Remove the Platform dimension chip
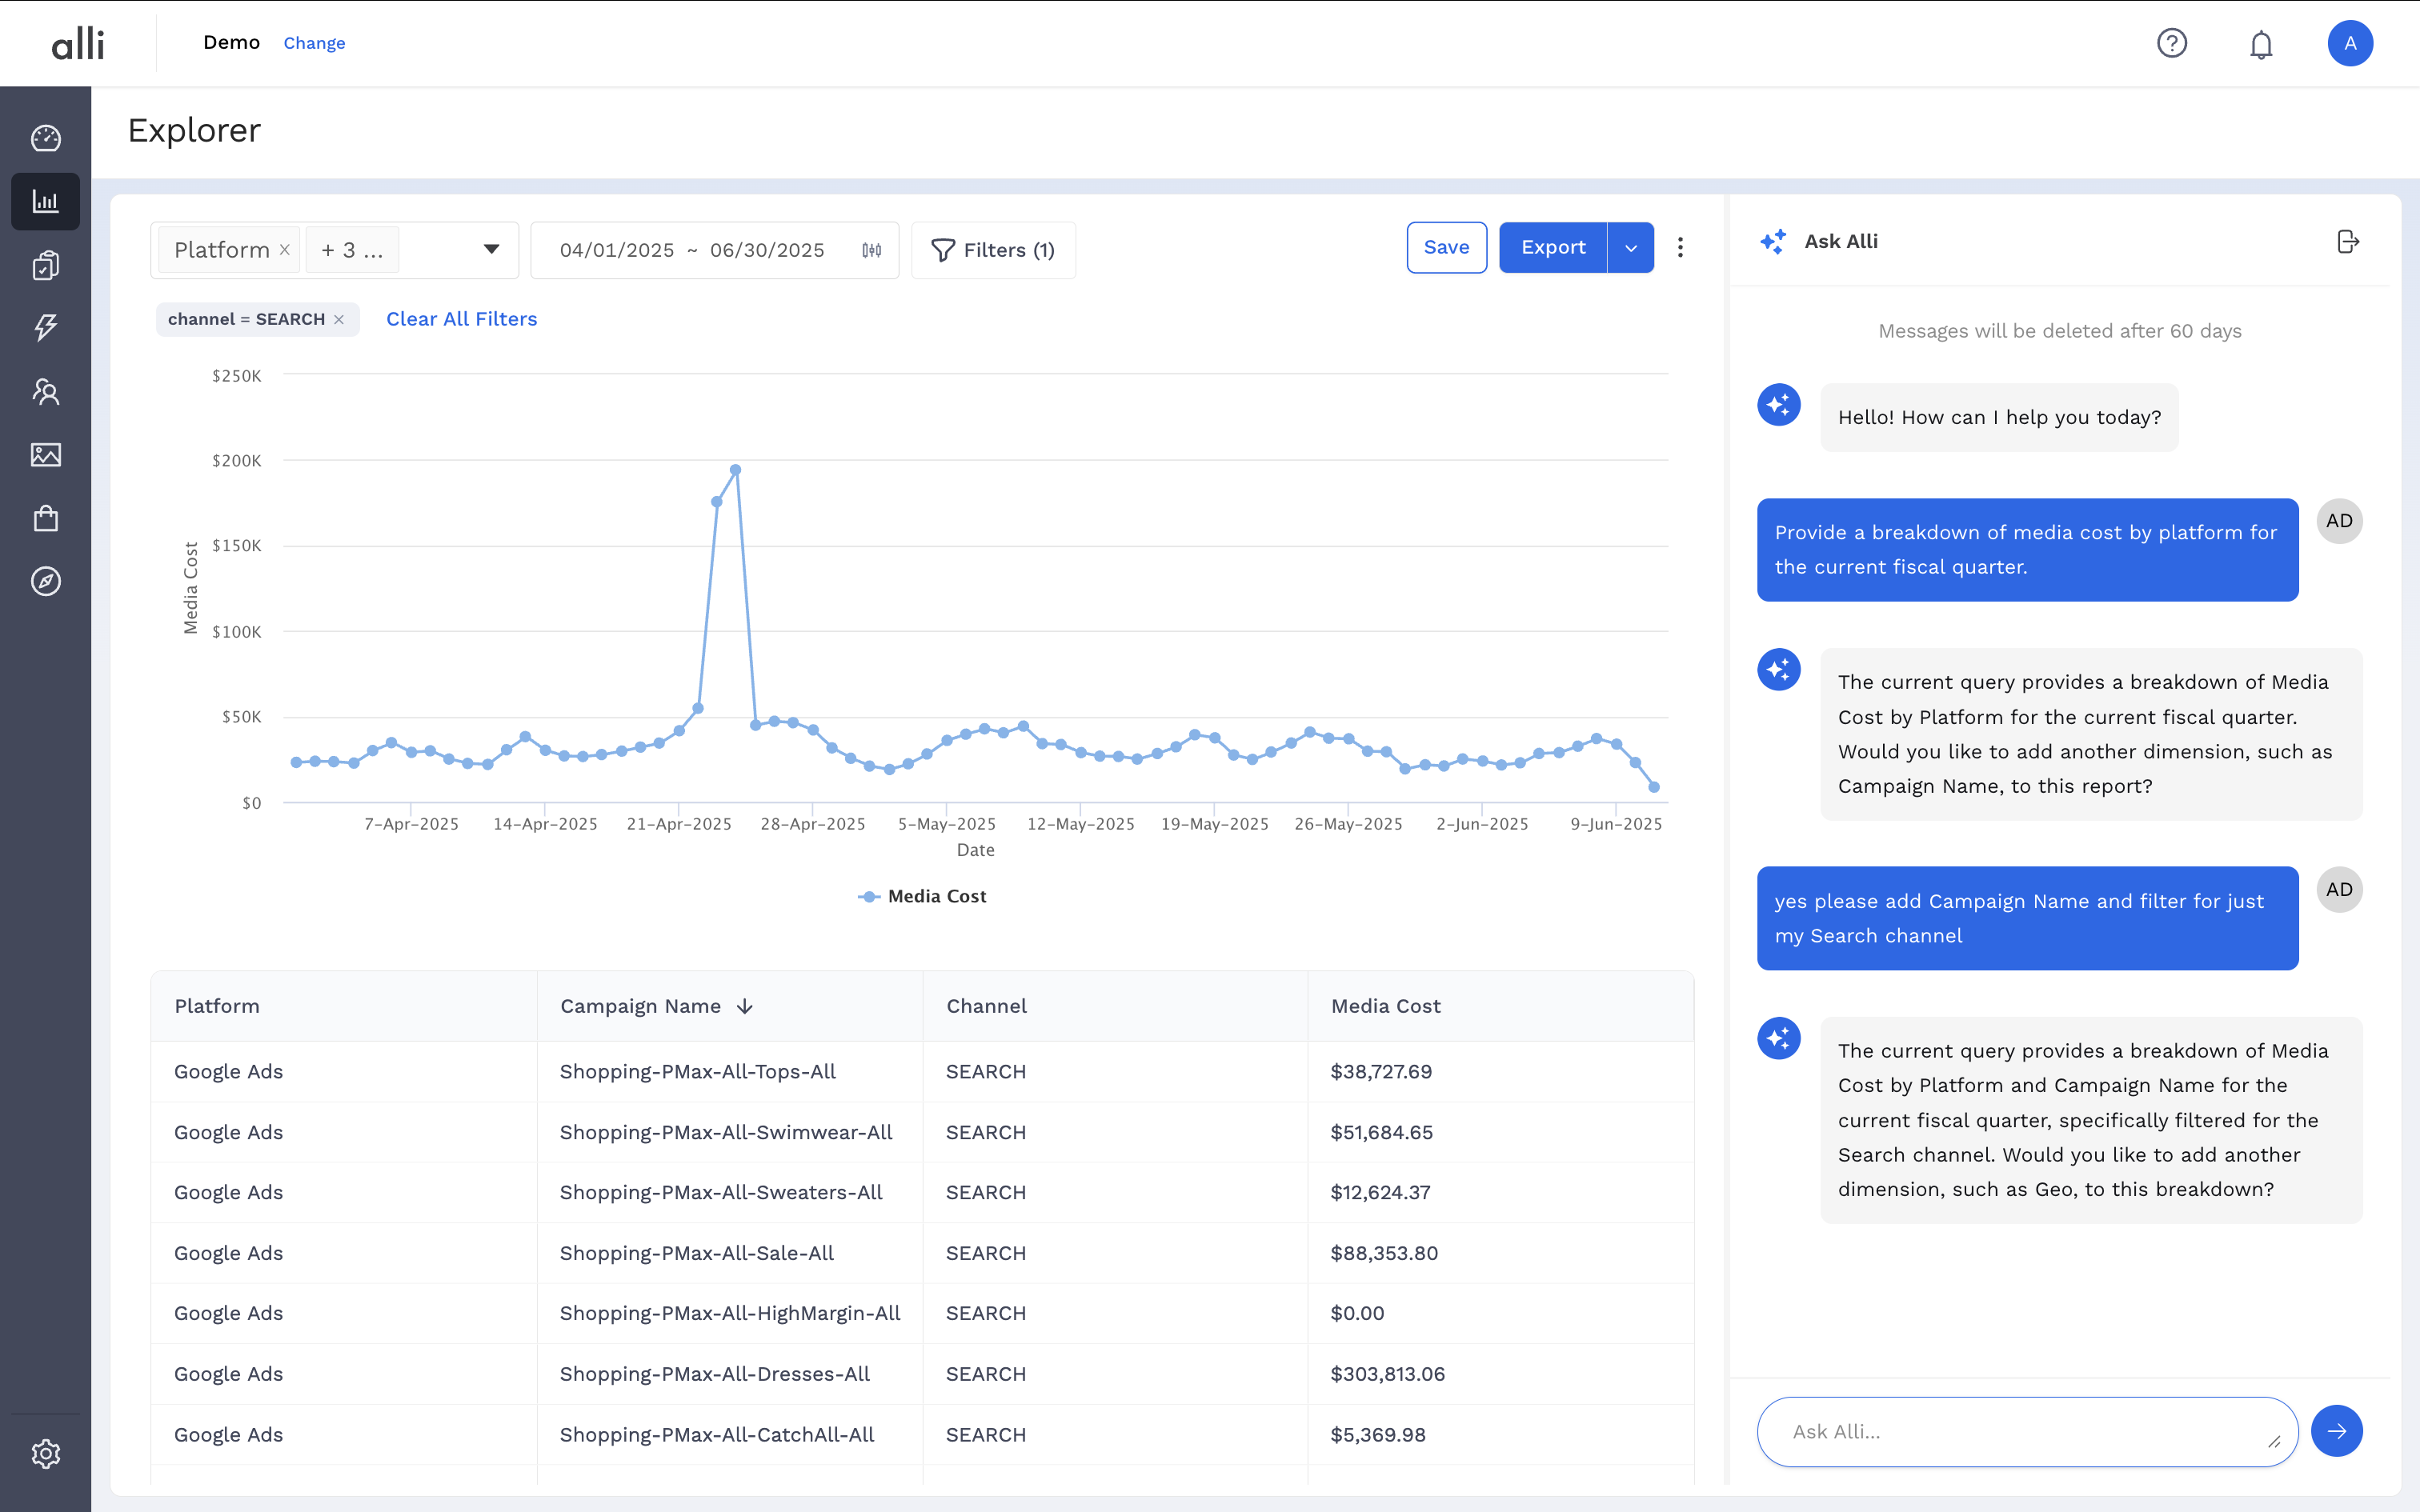 coord(285,250)
